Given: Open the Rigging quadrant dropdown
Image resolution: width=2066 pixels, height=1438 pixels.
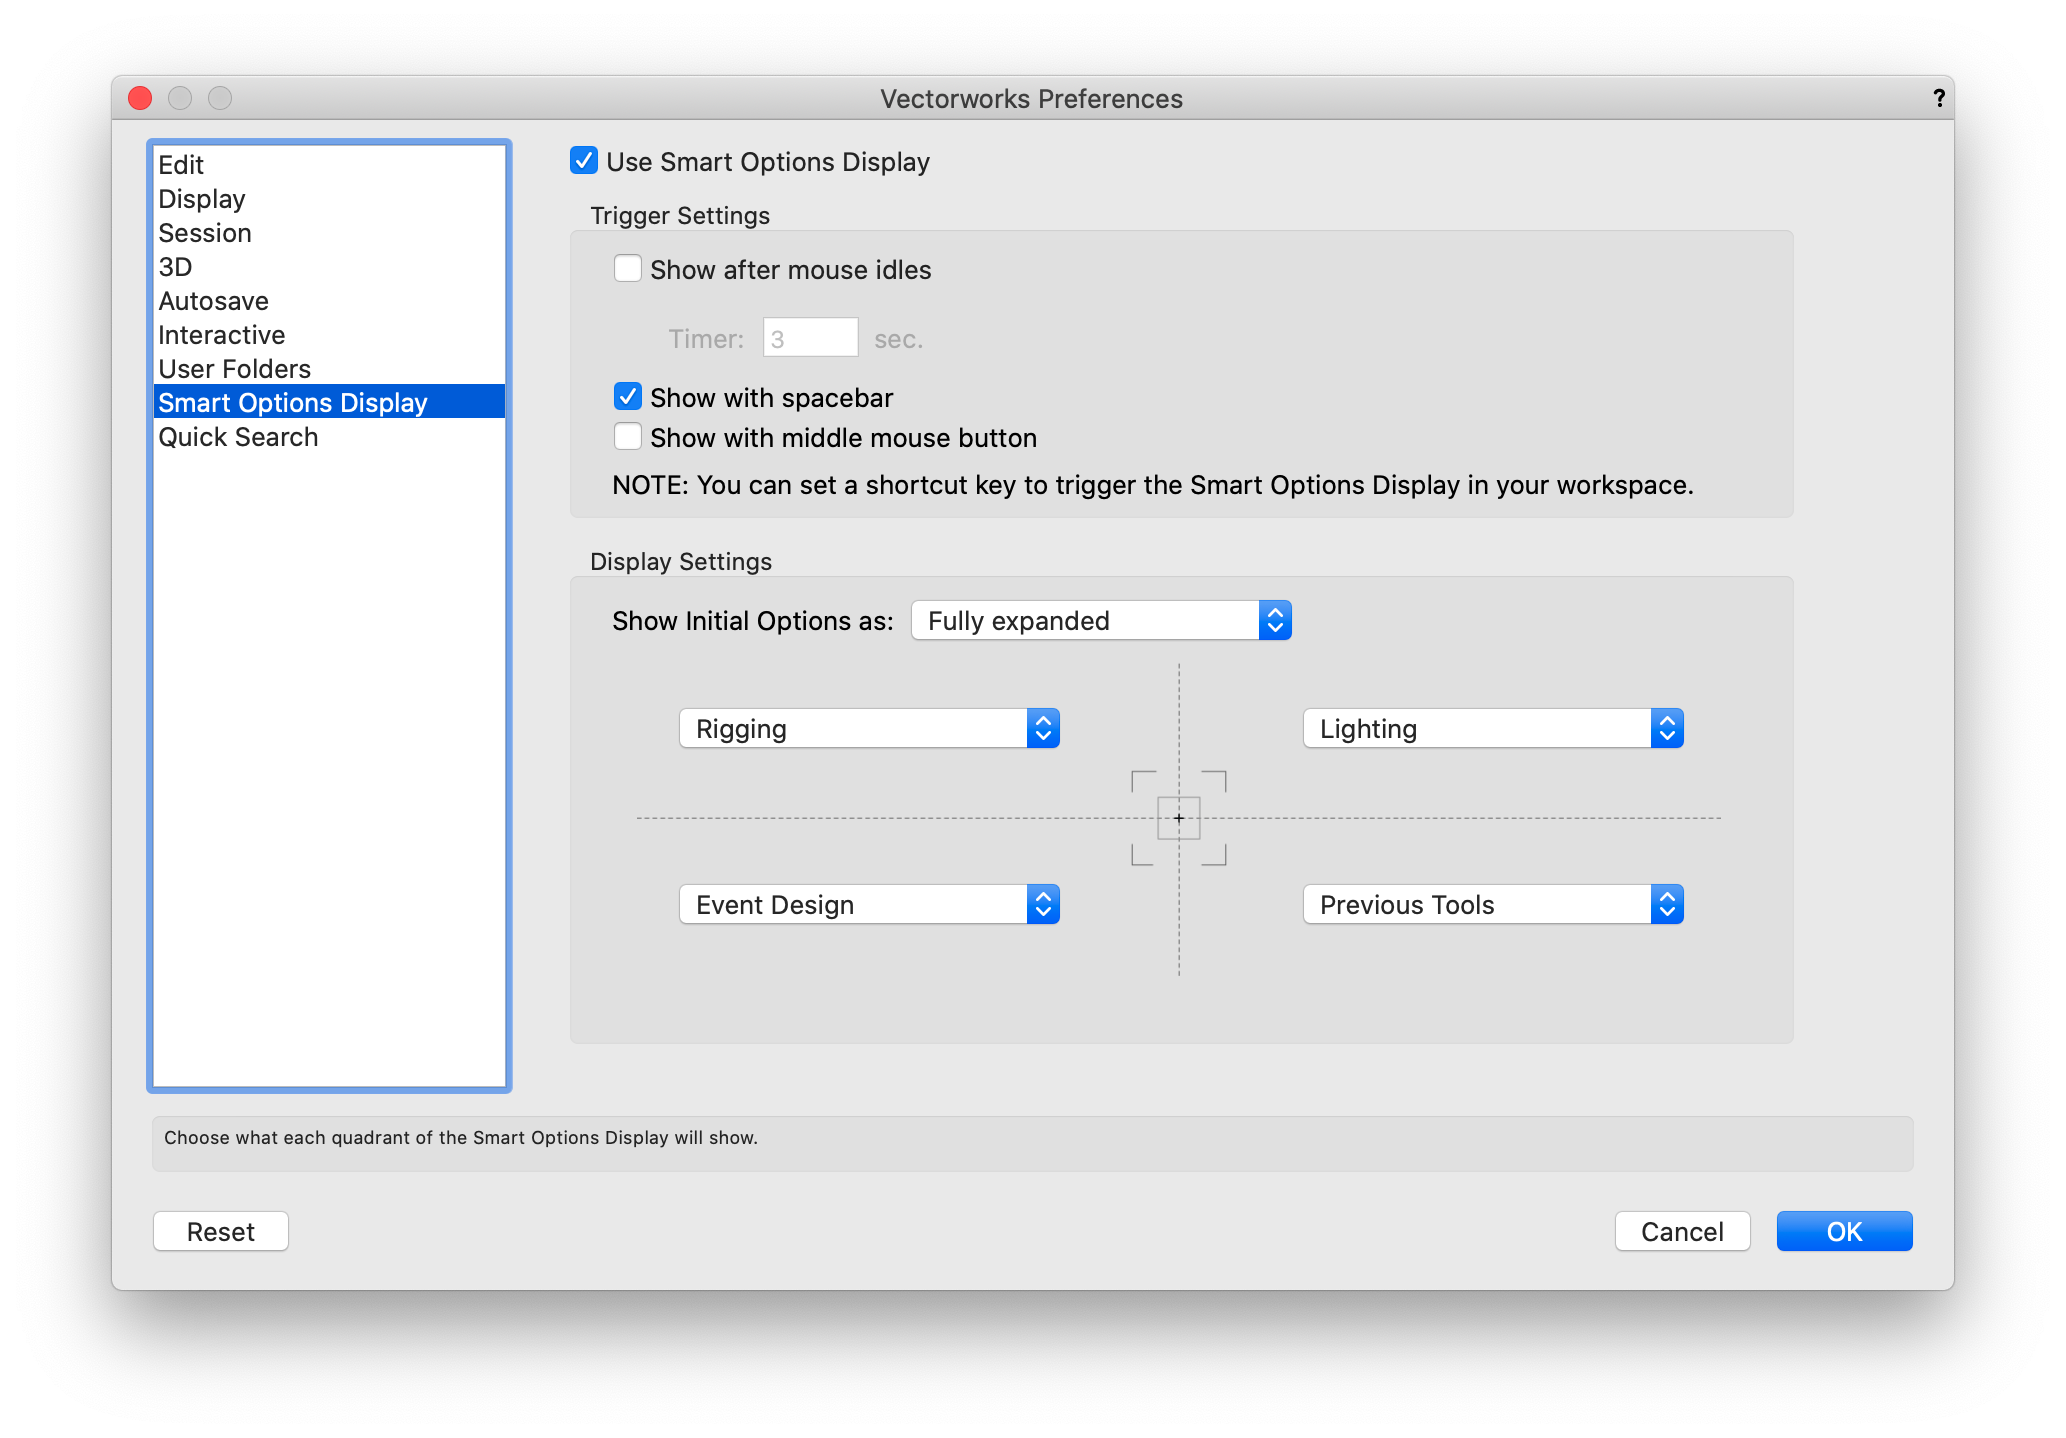Looking at the screenshot, I should click(x=868, y=729).
